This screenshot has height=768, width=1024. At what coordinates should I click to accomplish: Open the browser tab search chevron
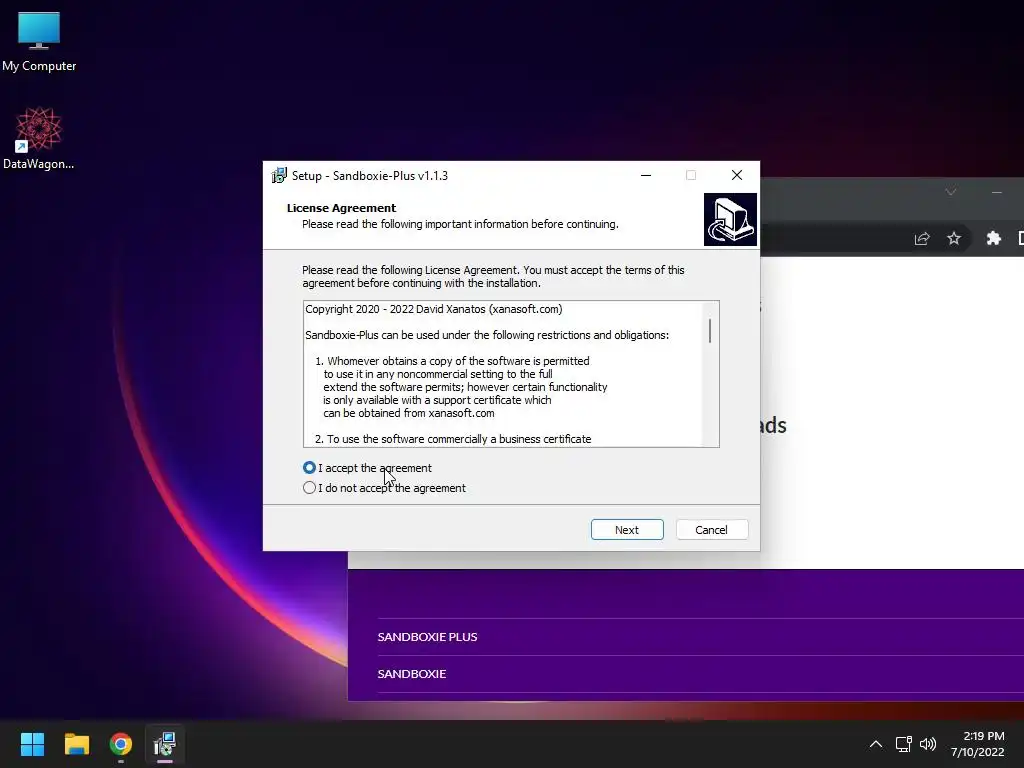point(951,191)
